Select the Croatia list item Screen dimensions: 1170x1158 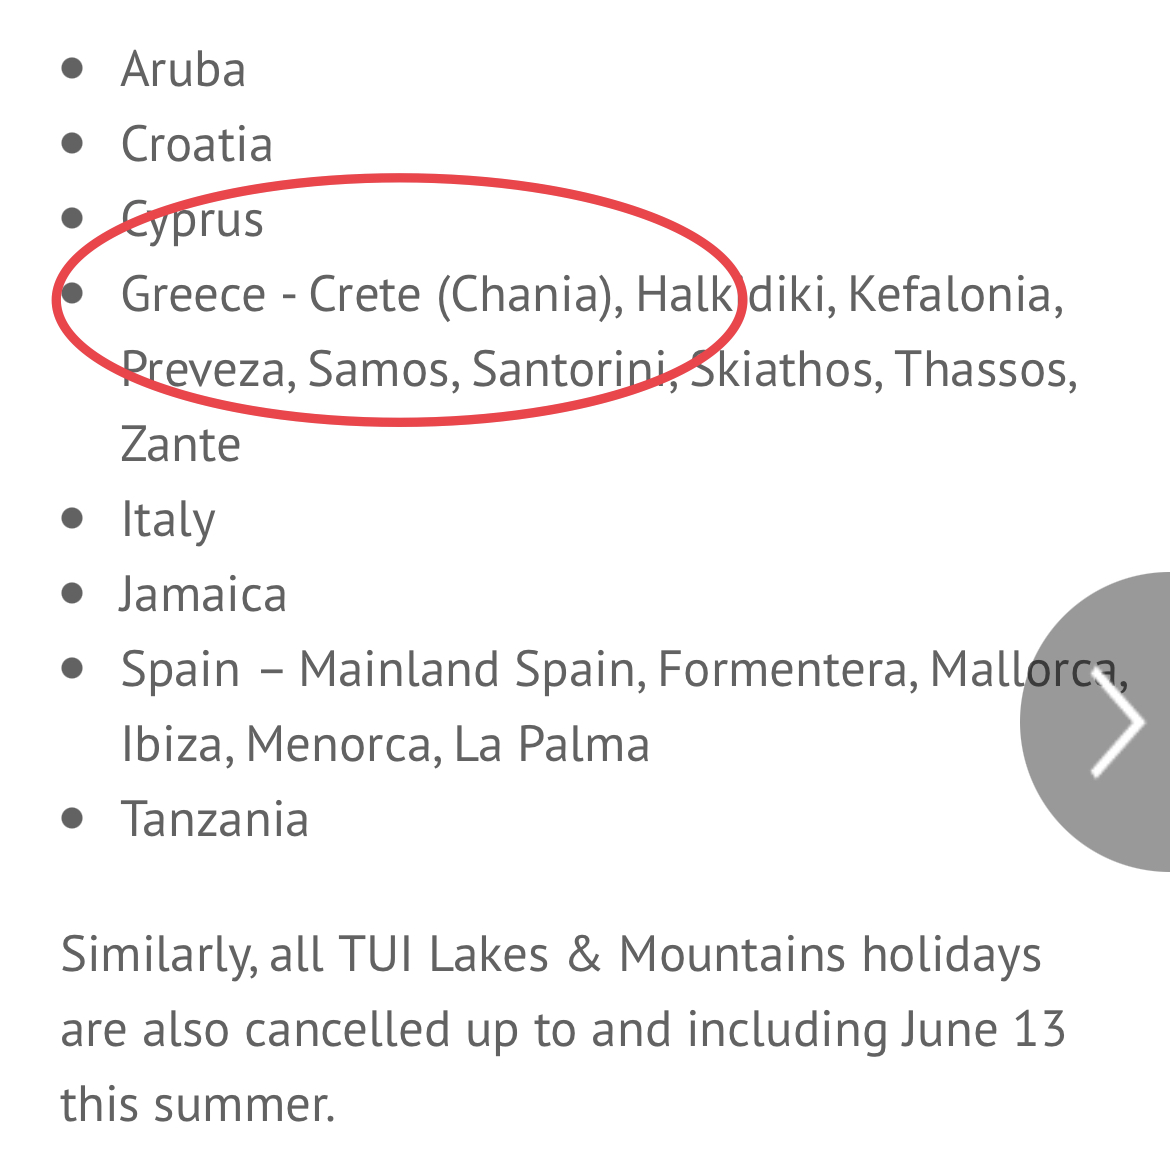[x=196, y=144]
